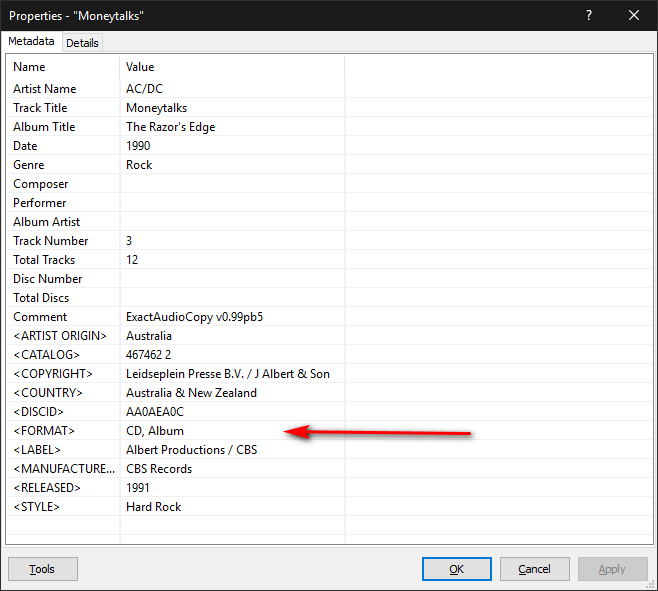
Task: Click the Track Number field label
Action: pos(50,241)
